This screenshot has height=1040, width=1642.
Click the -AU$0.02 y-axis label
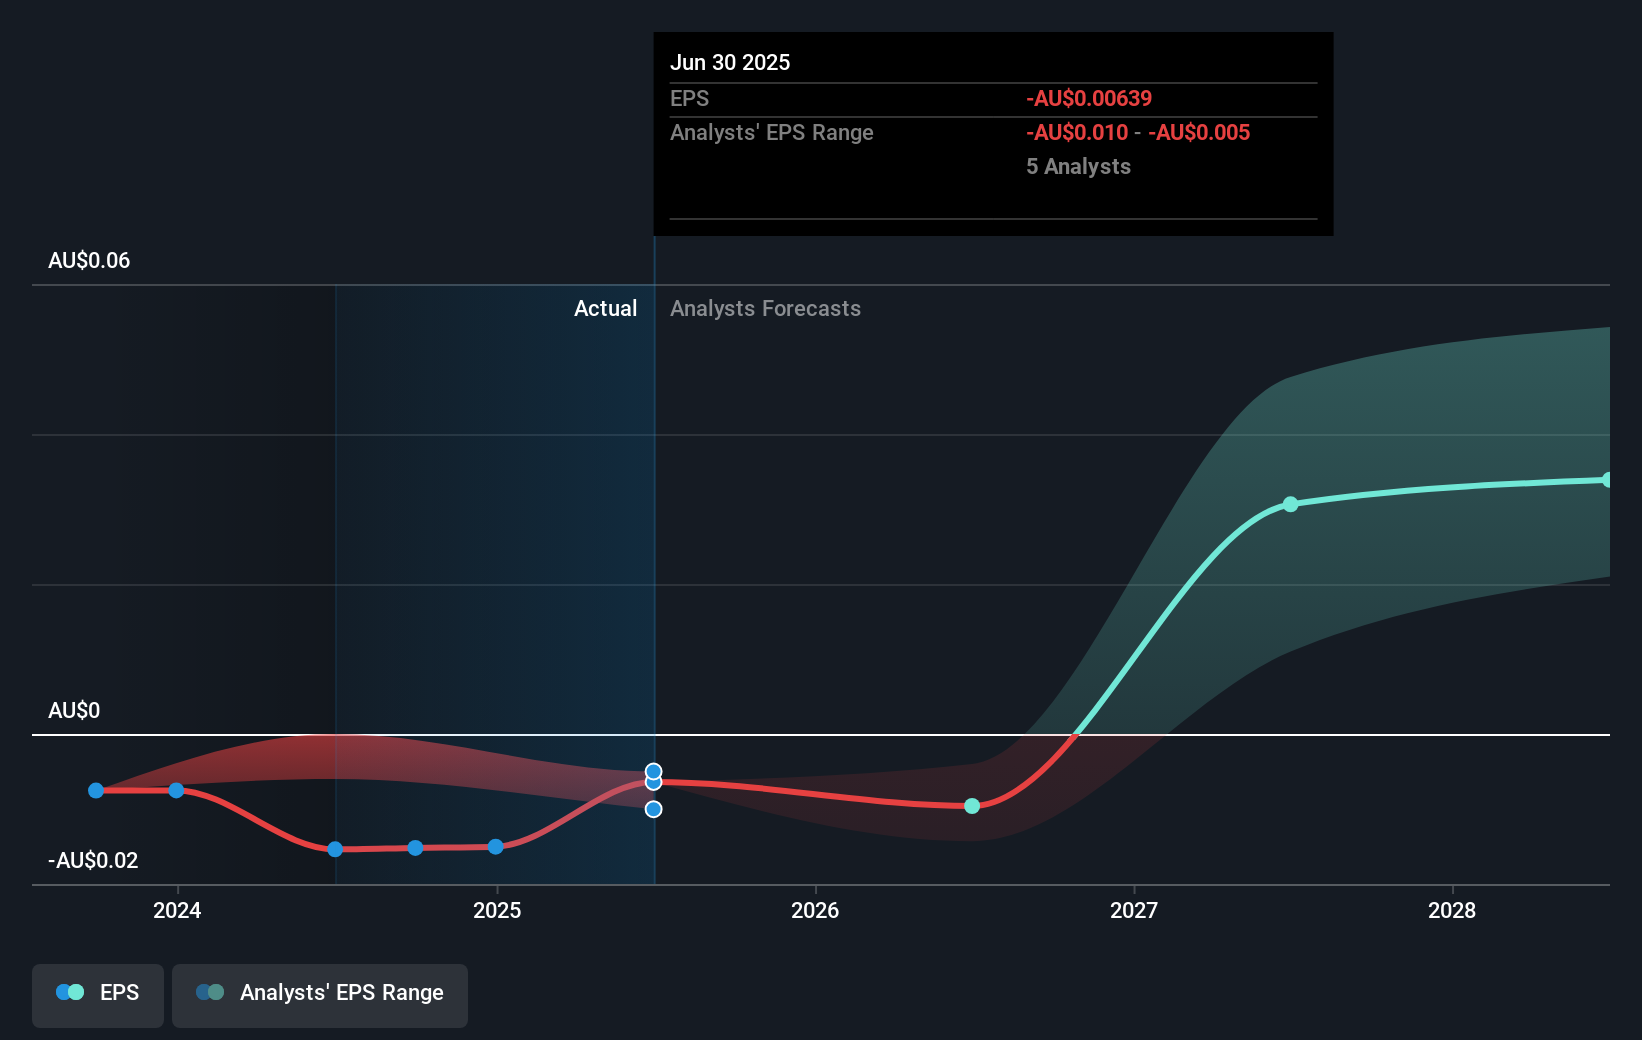click(93, 860)
